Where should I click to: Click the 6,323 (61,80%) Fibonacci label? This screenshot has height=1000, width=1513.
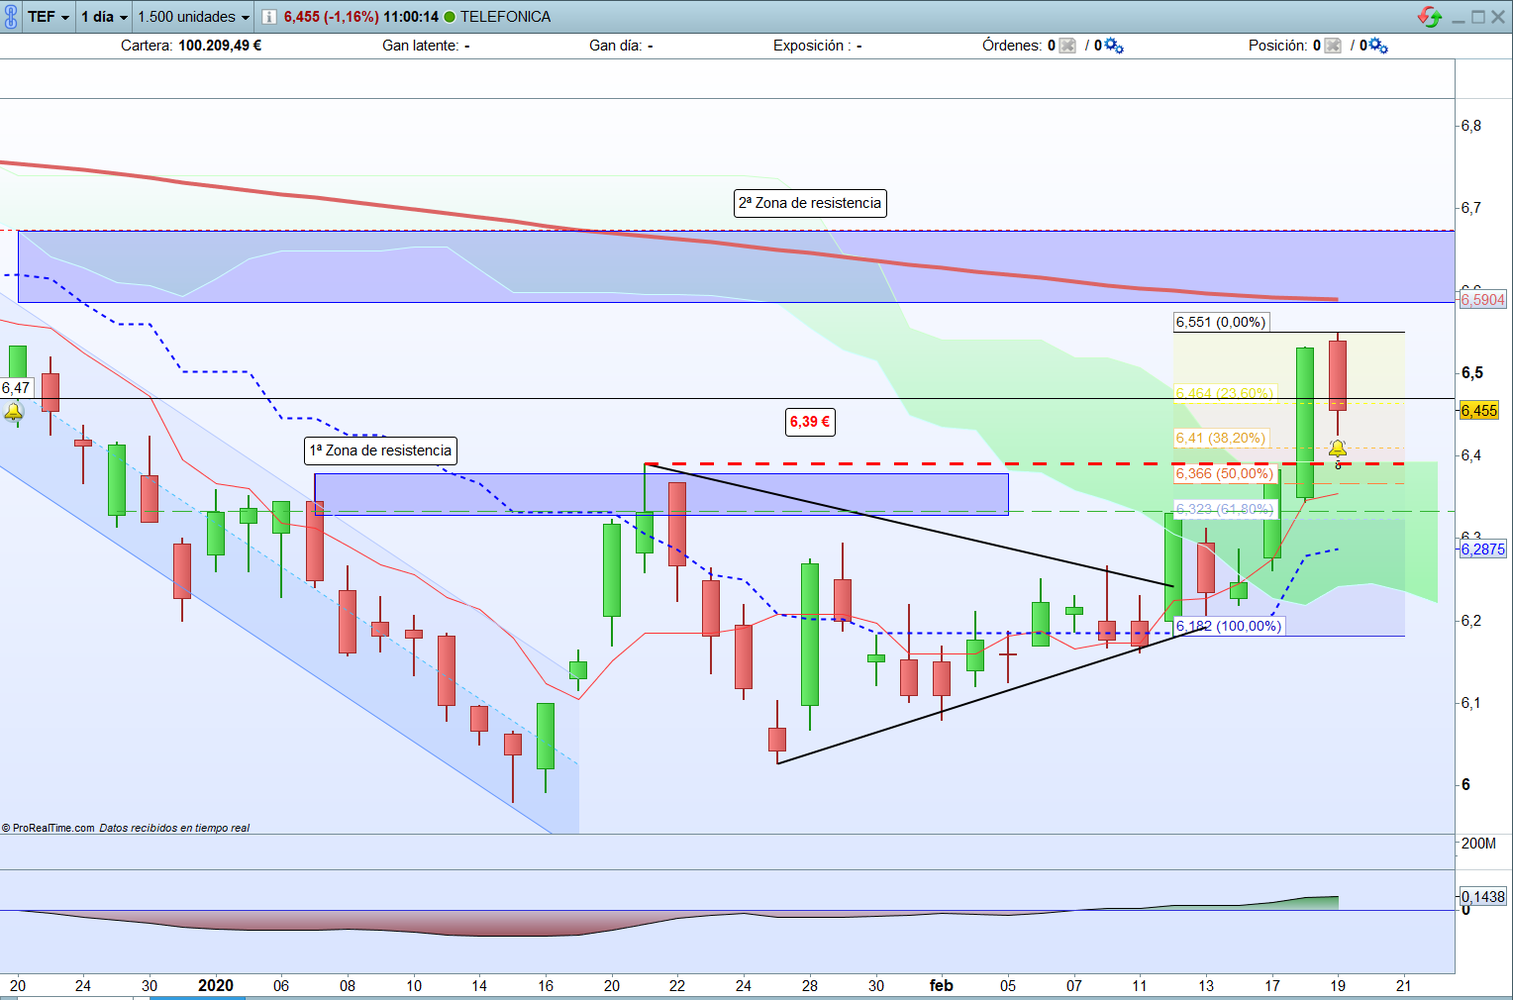(1224, 510)
